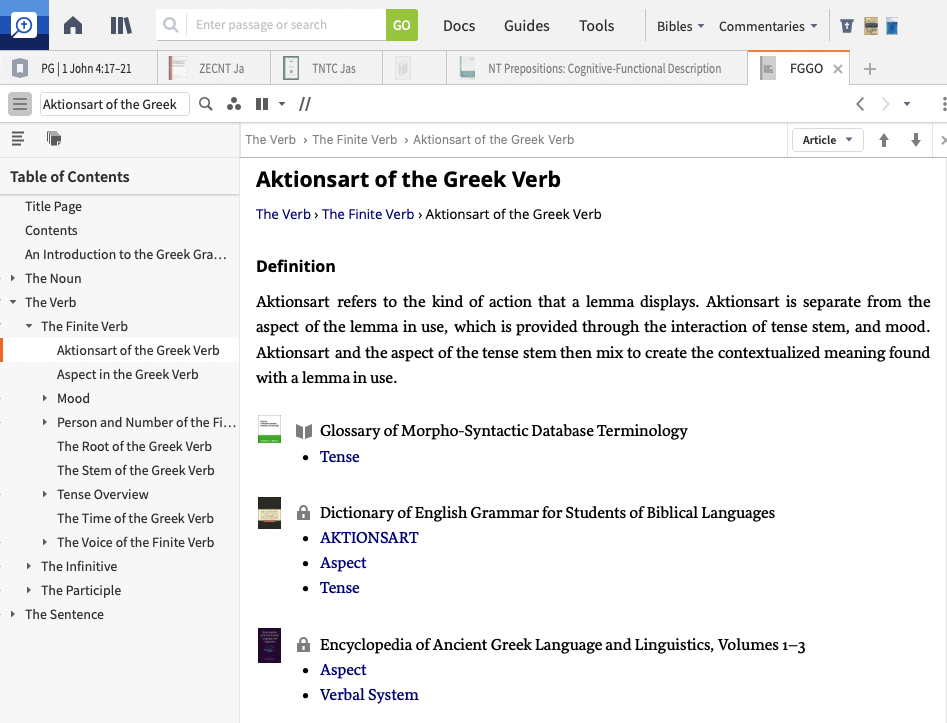This screenshot has width=947, height=723.
Task: Open the shield shortcut icon in top bar
Action: (x=847, y=26)
